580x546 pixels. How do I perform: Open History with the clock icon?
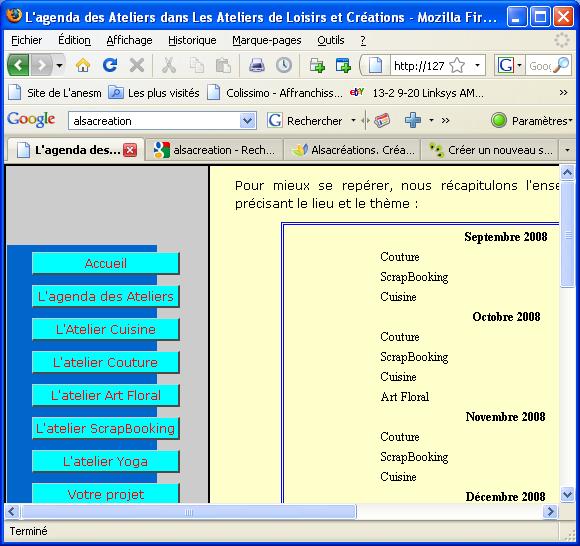pyautogui.click(x=284, y=65)
